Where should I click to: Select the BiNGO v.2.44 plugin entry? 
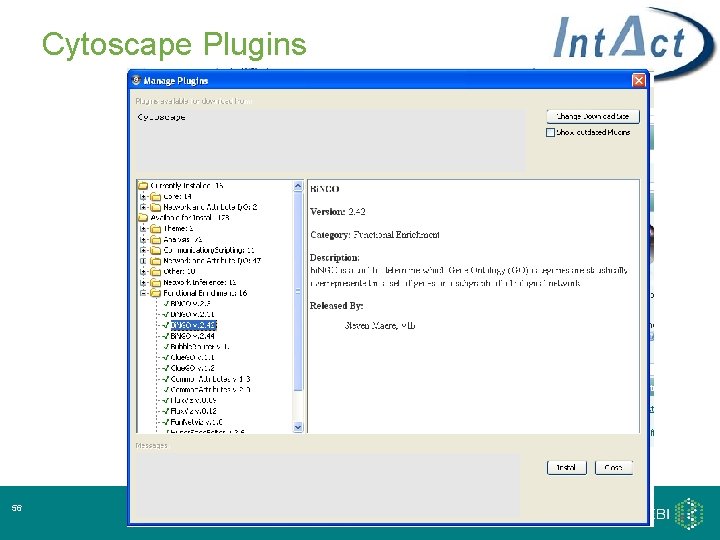pos(192,336)
